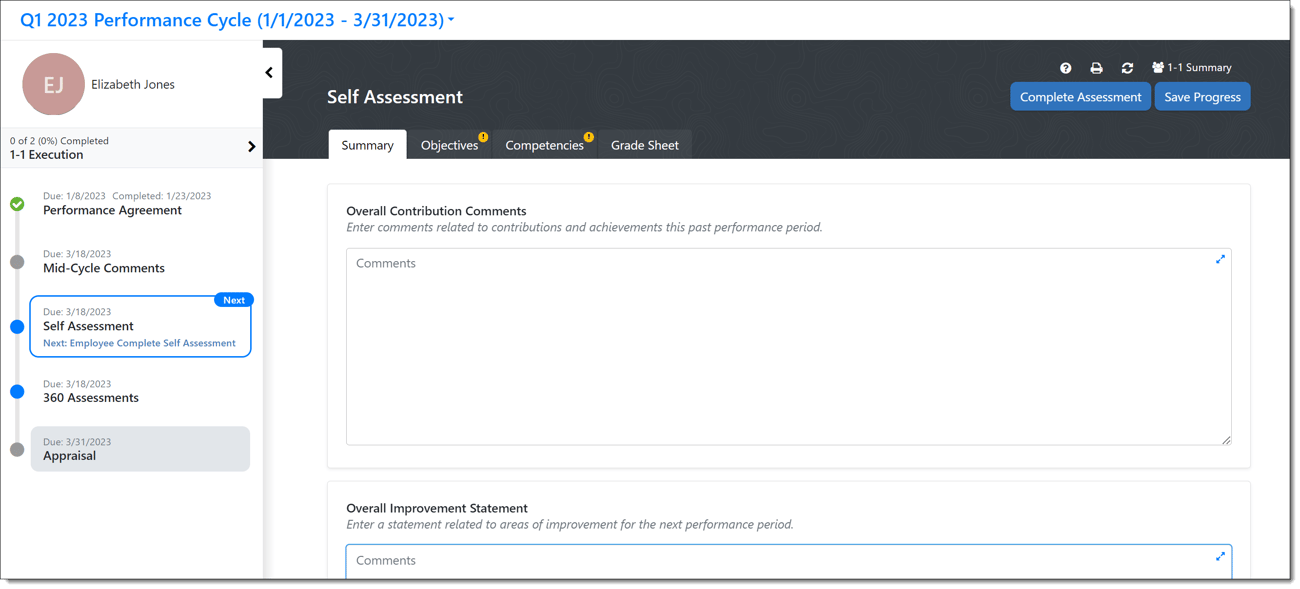The height and width of the screenshot is (589, 1300).
Task: Click Save Progress
Action: click(1202, 96)
